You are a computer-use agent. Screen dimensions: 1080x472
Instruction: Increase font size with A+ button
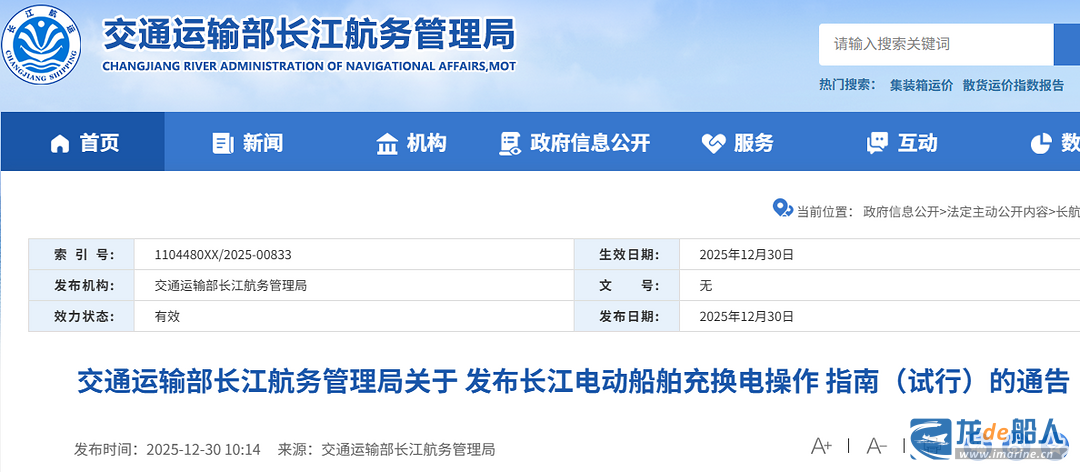[821, 446]
